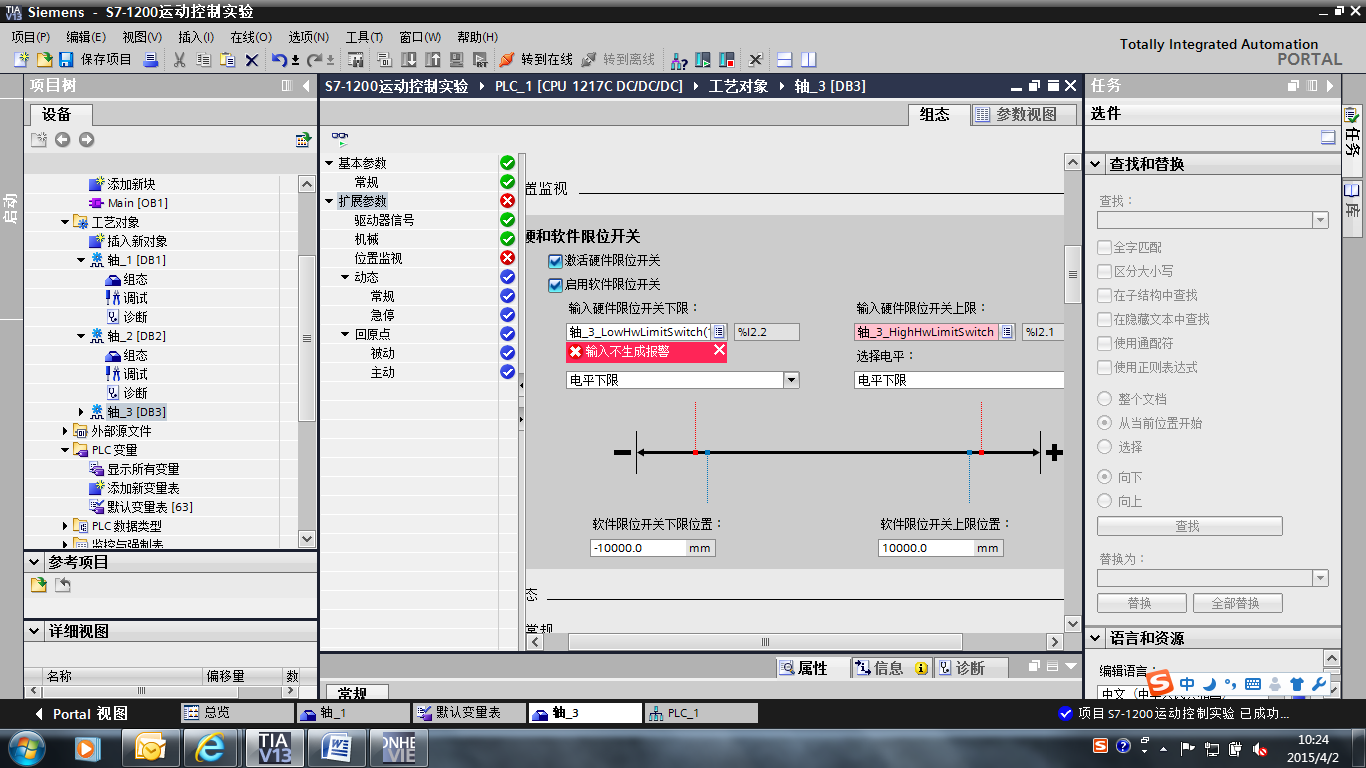Click the print icon in toolbar
This screenshot has height=768, width=1366.
[151, 60]
